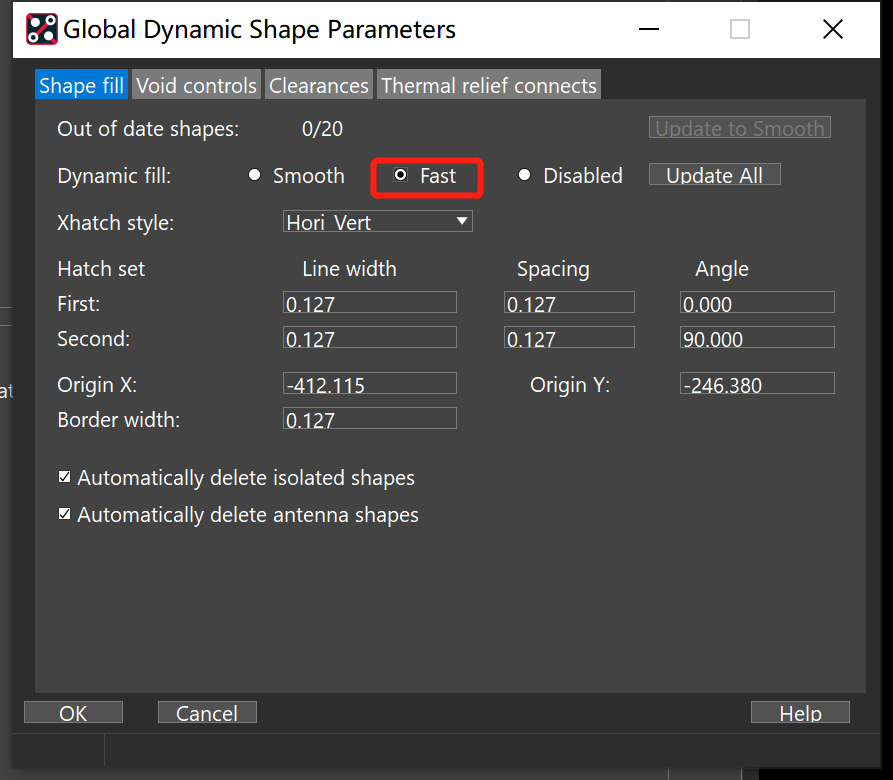Image resolution: width=893 pixels, height=780 pixels.
Task: Click the Origin X input field
Action: [370, 384]
